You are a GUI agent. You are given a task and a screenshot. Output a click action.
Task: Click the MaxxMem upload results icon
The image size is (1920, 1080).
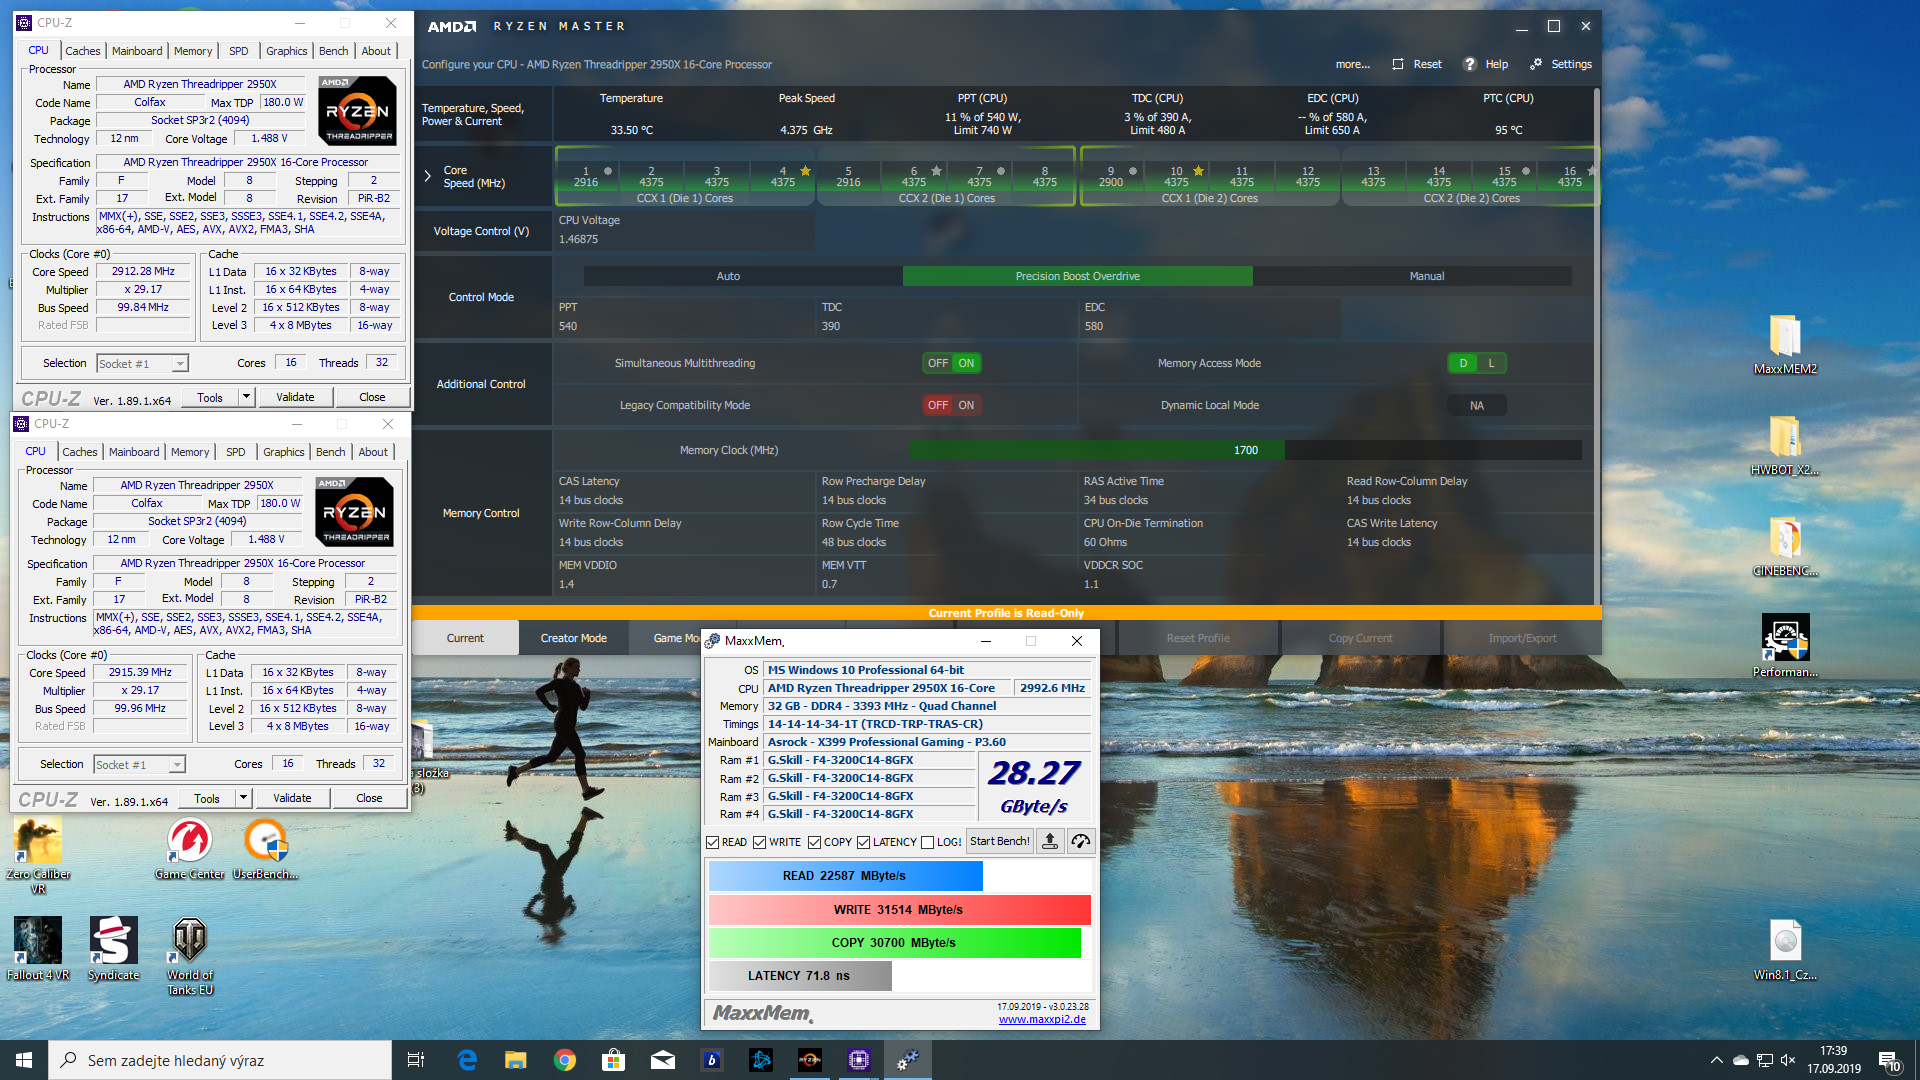[x=1050, y=842]
